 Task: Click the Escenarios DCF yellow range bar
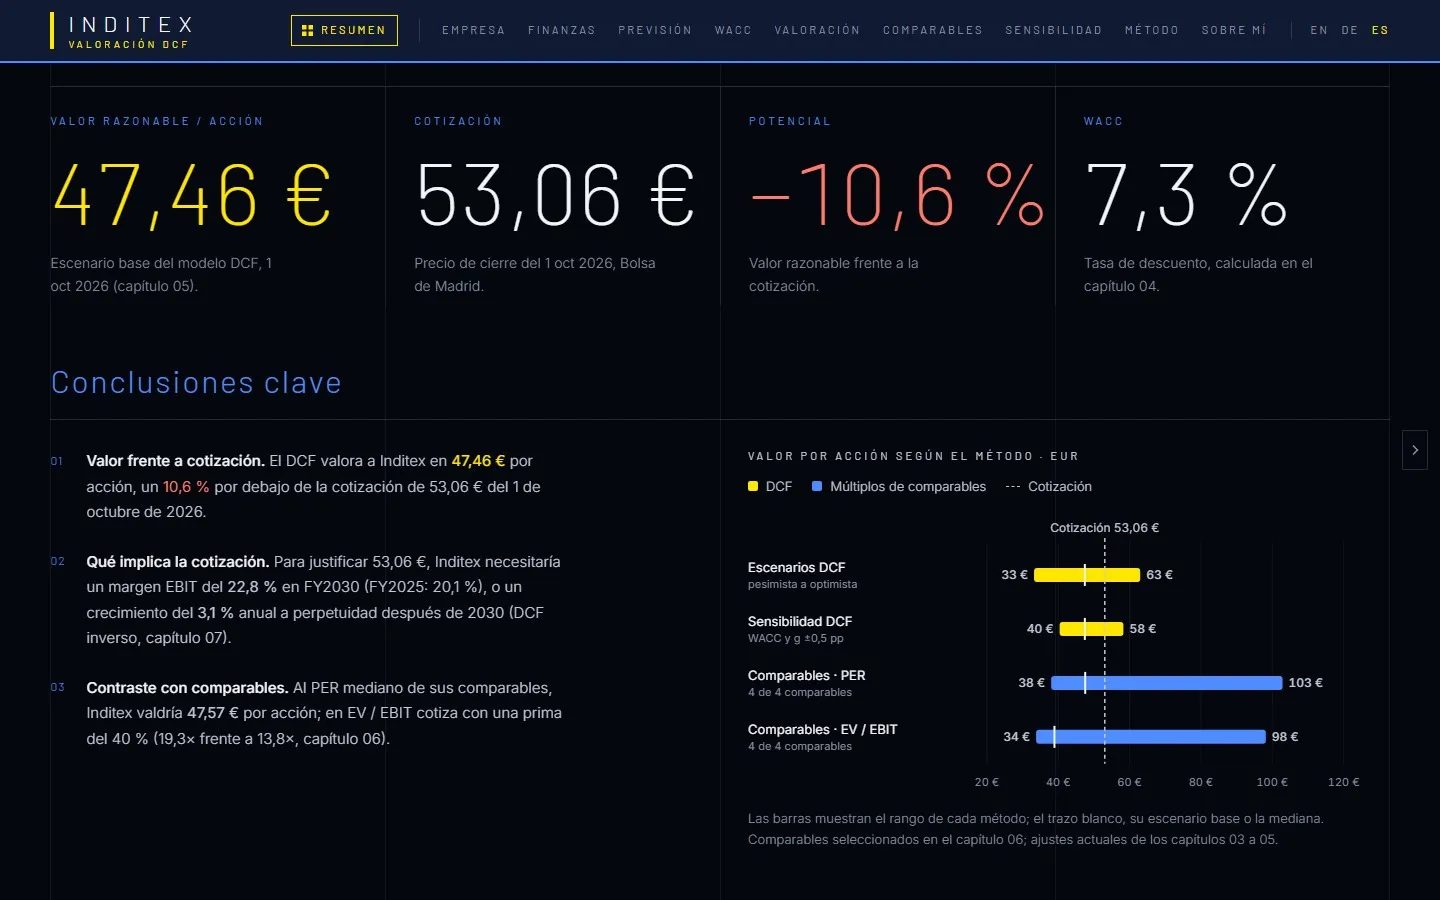(1087, 575)
